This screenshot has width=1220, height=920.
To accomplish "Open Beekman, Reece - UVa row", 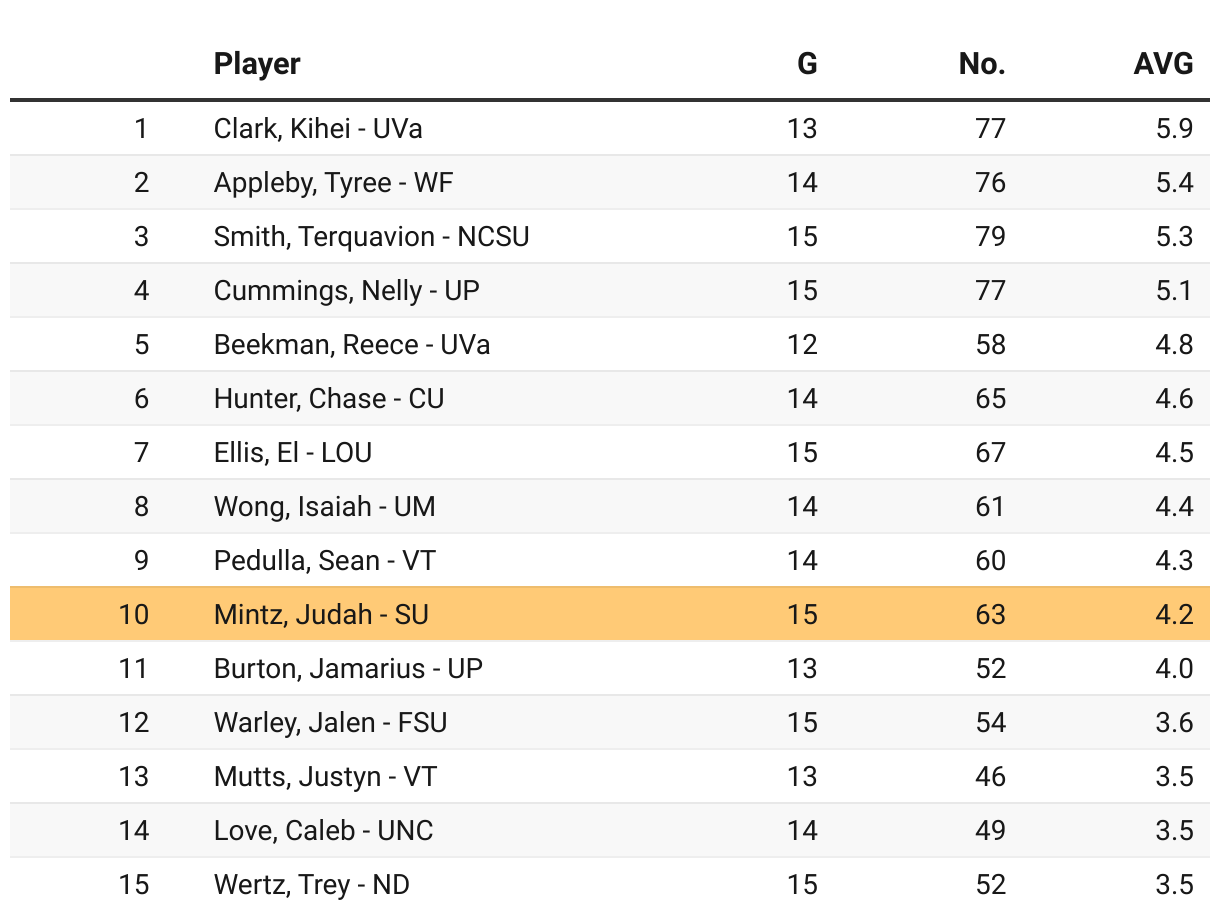I will pos(352,345).
